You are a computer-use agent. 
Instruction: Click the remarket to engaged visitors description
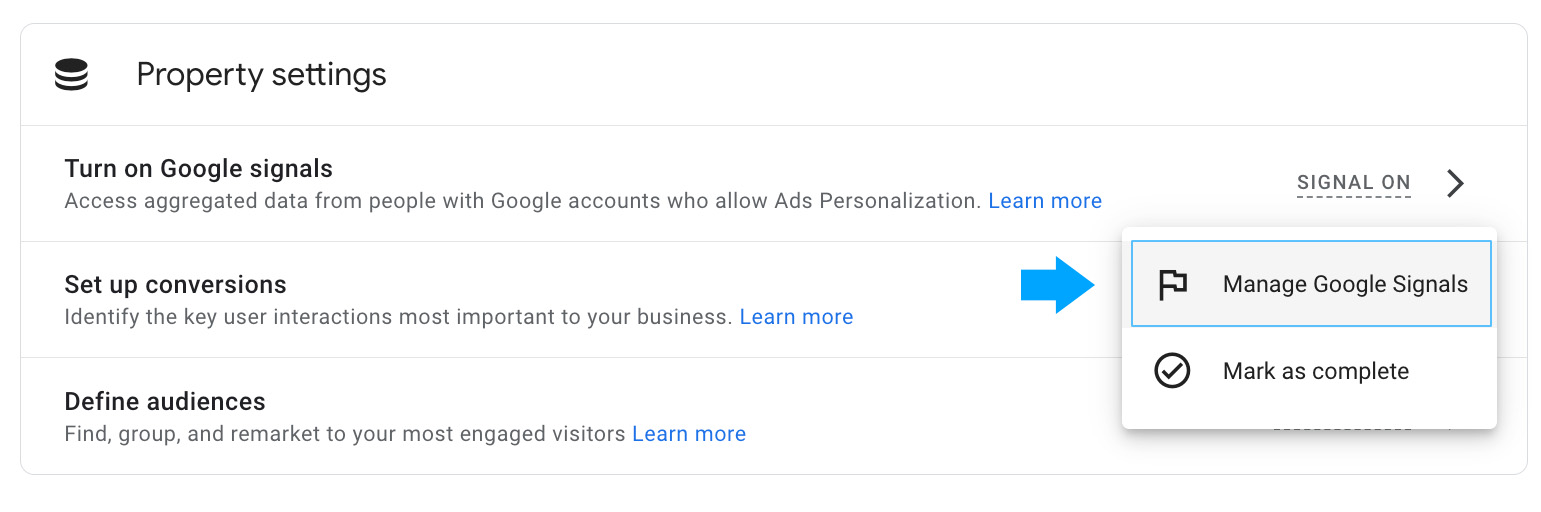(x=346, y=434)
